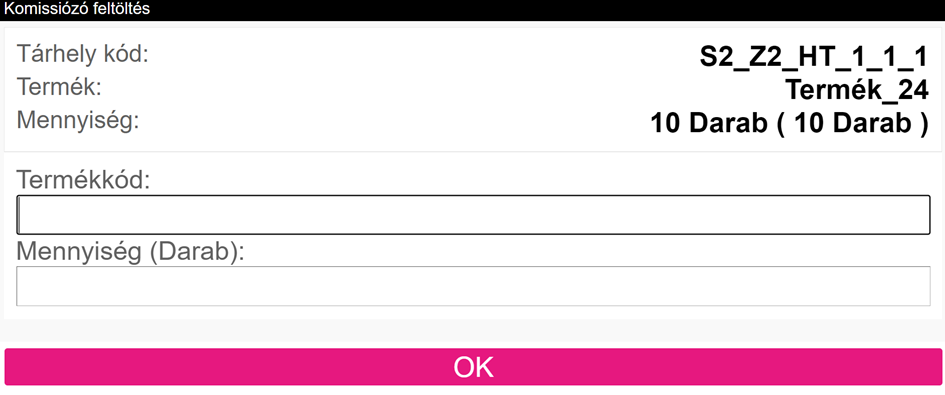Select the Komissiózó feltöltés title text
Screen dimensions: 945x395
click(77, 9)
